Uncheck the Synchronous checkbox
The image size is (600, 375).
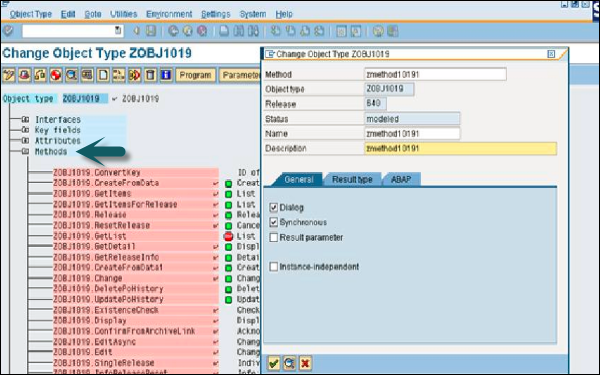(x=274, y=222)
